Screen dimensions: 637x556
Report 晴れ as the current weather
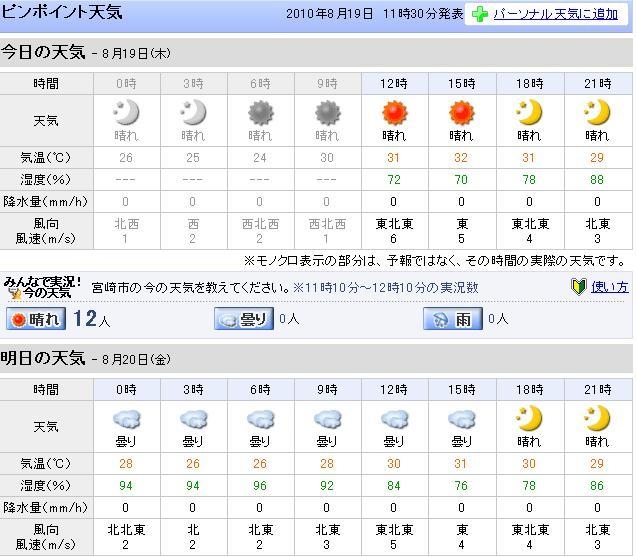36,319
